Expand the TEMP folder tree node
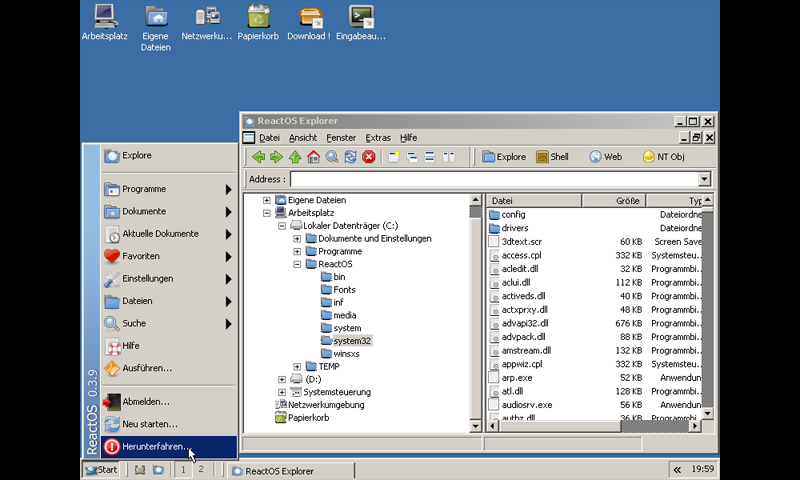Viewport: 800px width, 480px height. pos(297,367)
